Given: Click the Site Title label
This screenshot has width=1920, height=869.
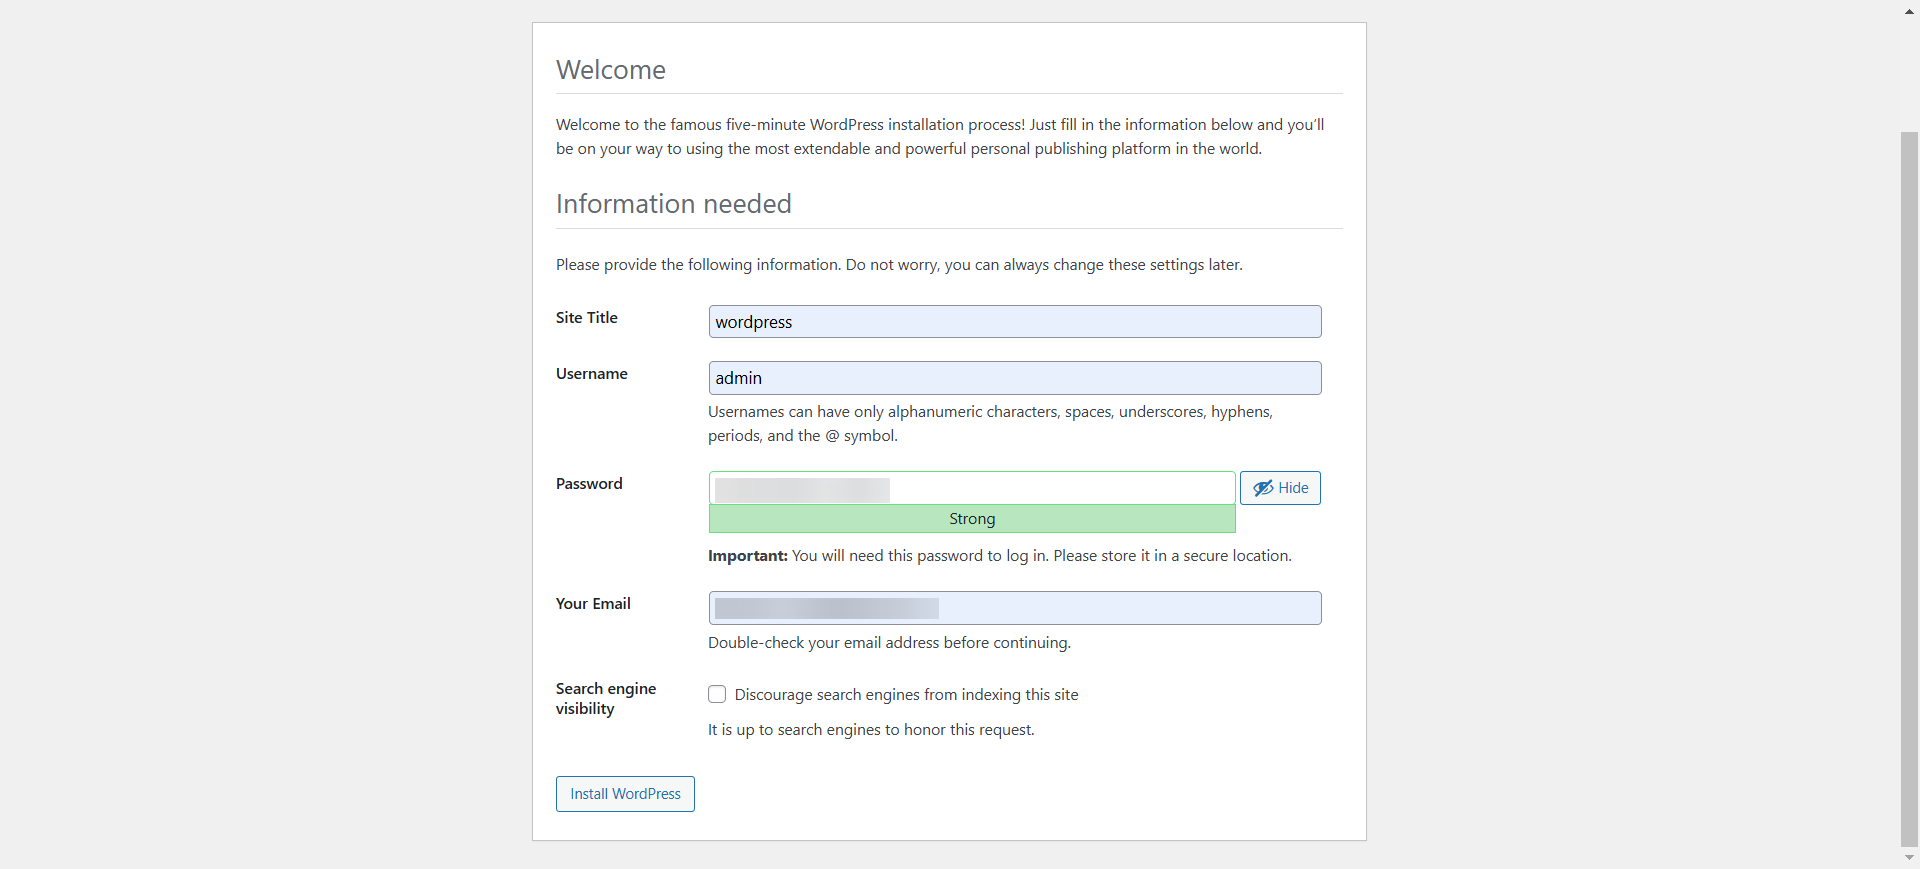Looking at the screenshot, I should point(587,317).
